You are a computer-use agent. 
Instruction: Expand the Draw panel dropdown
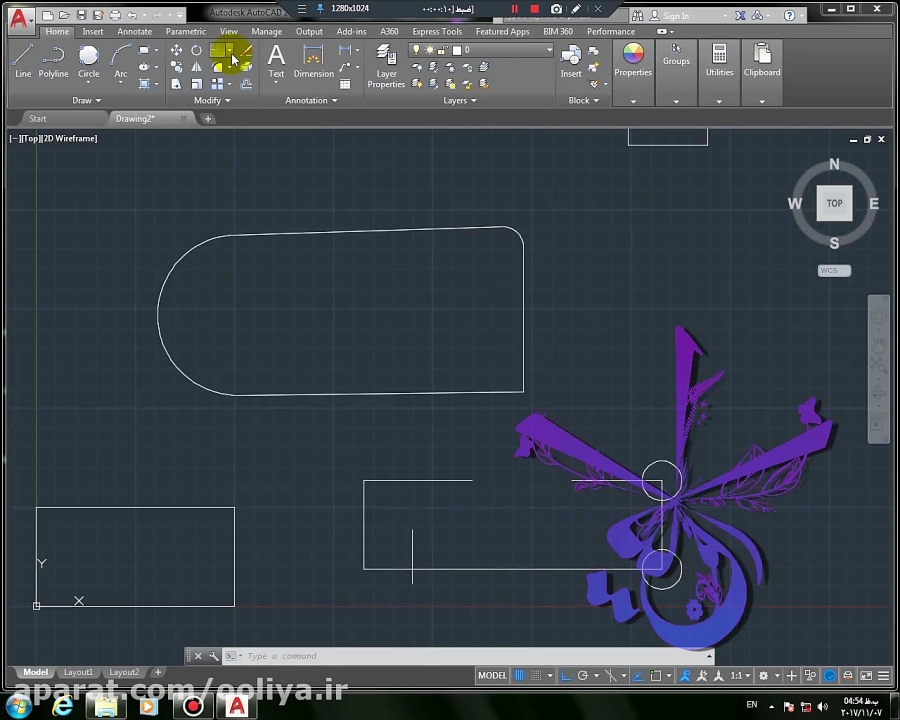[87, 100]
